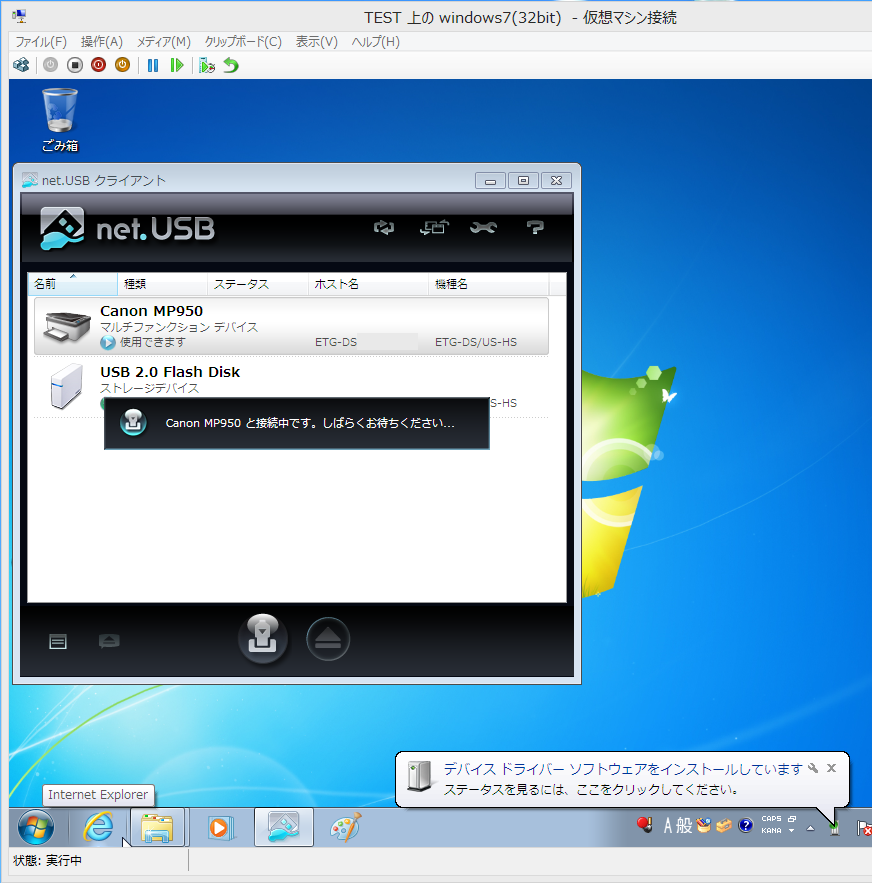Click the flash disk storage thumbnail
The width and height of the screenshot is (872, 883).
click(66, 386)
